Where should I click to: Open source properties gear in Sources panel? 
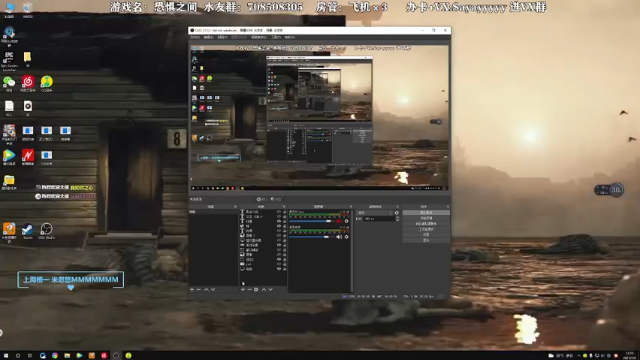coord(256,289)
